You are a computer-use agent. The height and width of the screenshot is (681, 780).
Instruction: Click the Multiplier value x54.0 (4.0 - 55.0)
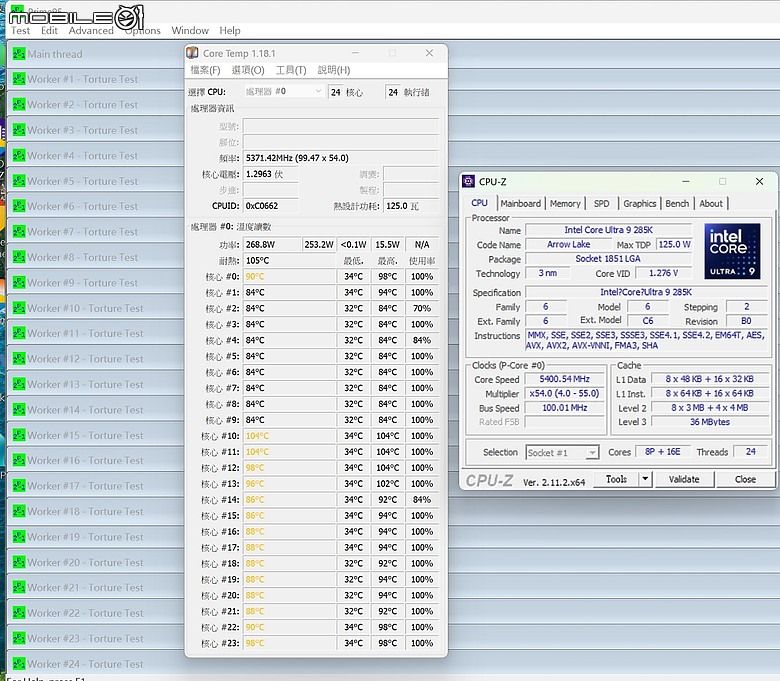pos(565,393)
